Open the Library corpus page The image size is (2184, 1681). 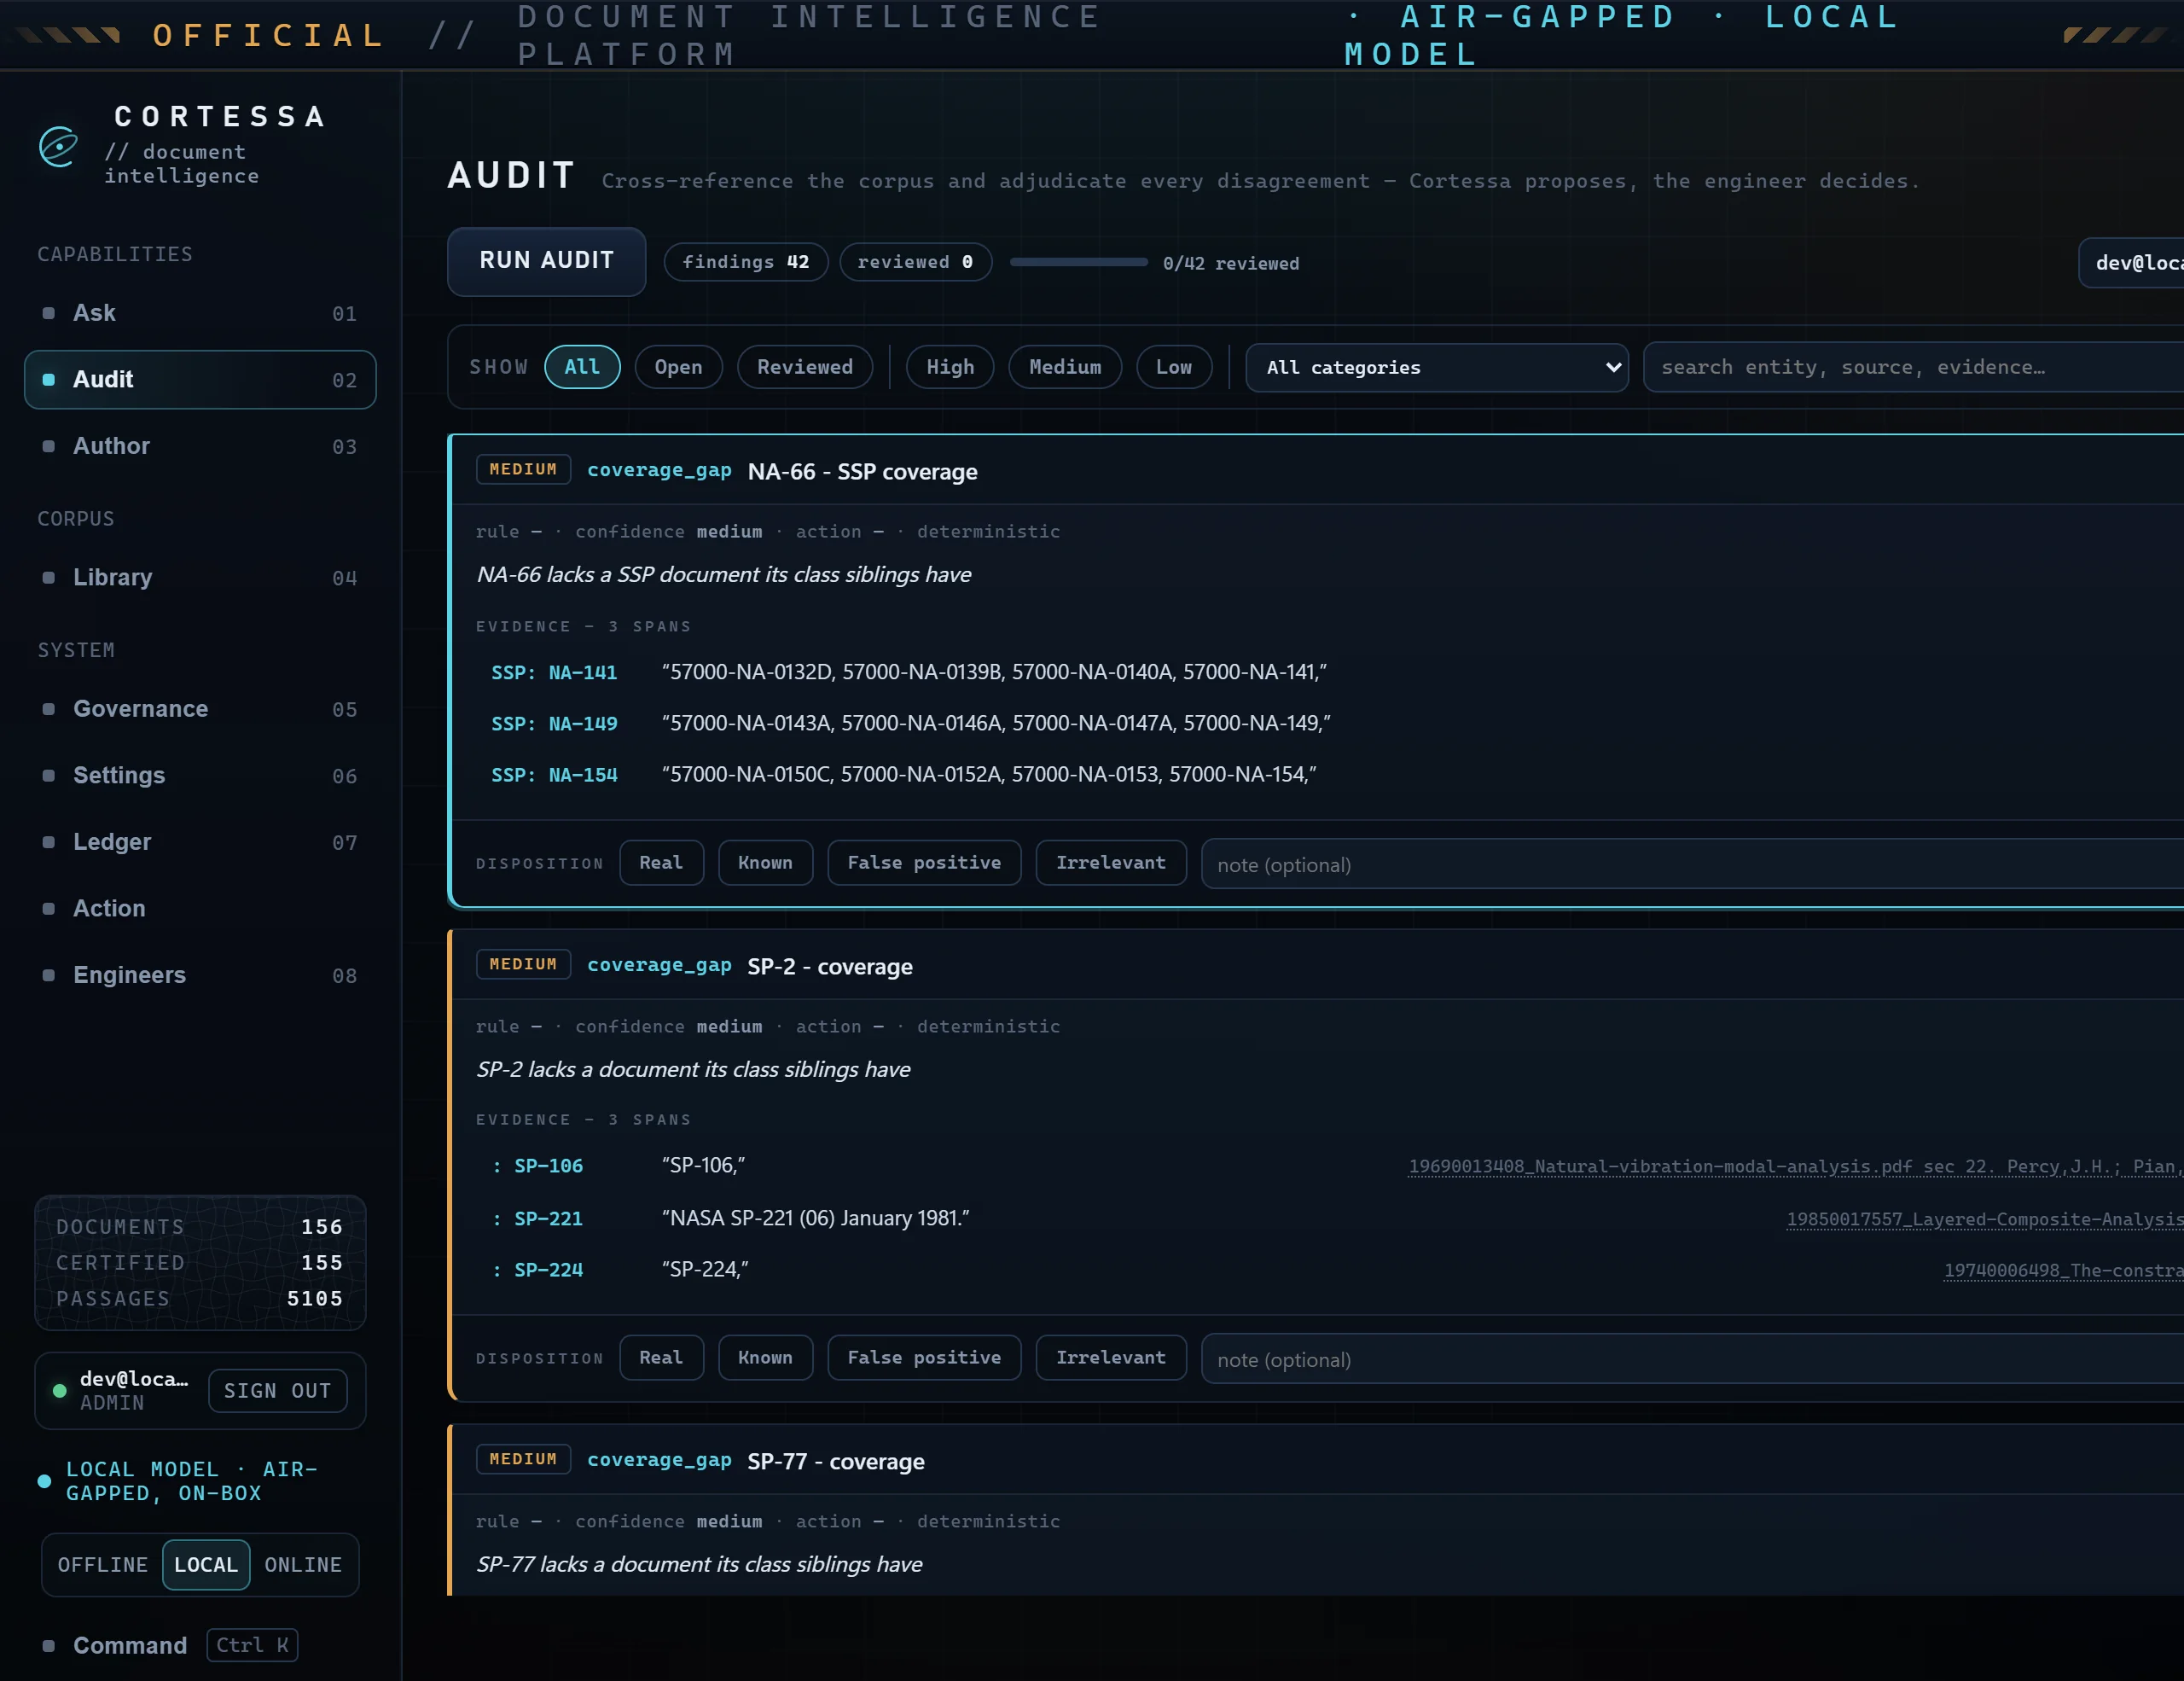200,578
